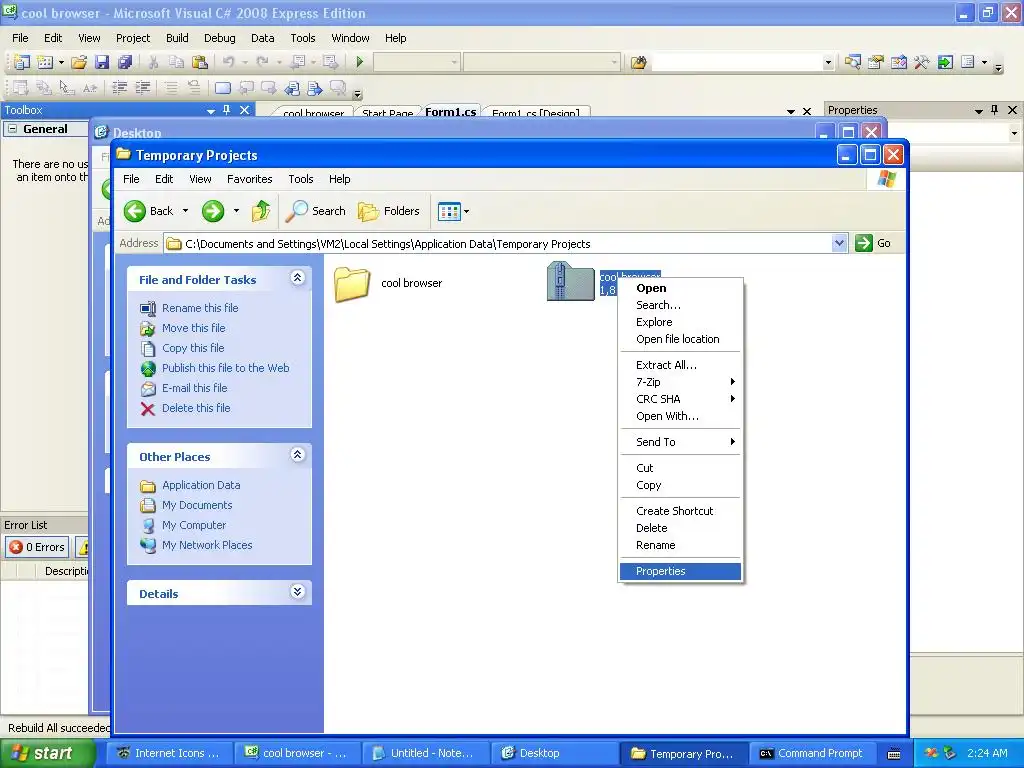Click auto-hide pin on Toolbox panel
This screenshot has width=1024, height=768.
click(227, 110)
